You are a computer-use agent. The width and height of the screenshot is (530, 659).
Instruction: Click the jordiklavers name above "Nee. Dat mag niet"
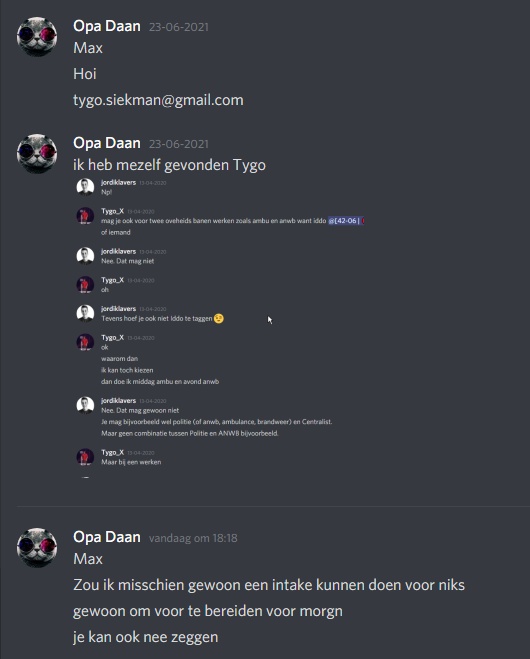pyautogui.click(x=119, y=251)
